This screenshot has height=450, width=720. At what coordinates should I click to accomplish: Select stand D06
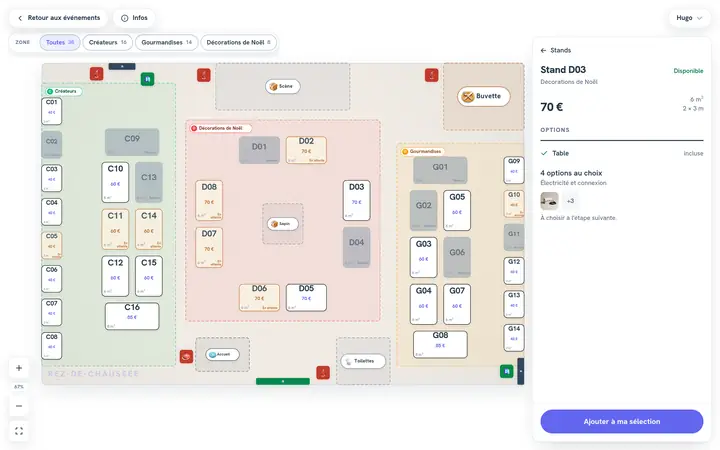259,298
